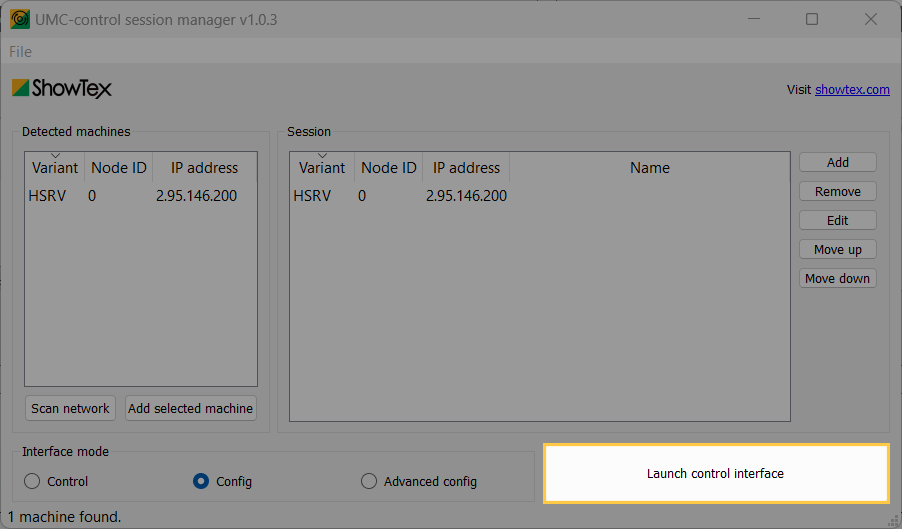Sort session list by Name column
The image size is (902, 529).
click(649, 168)
